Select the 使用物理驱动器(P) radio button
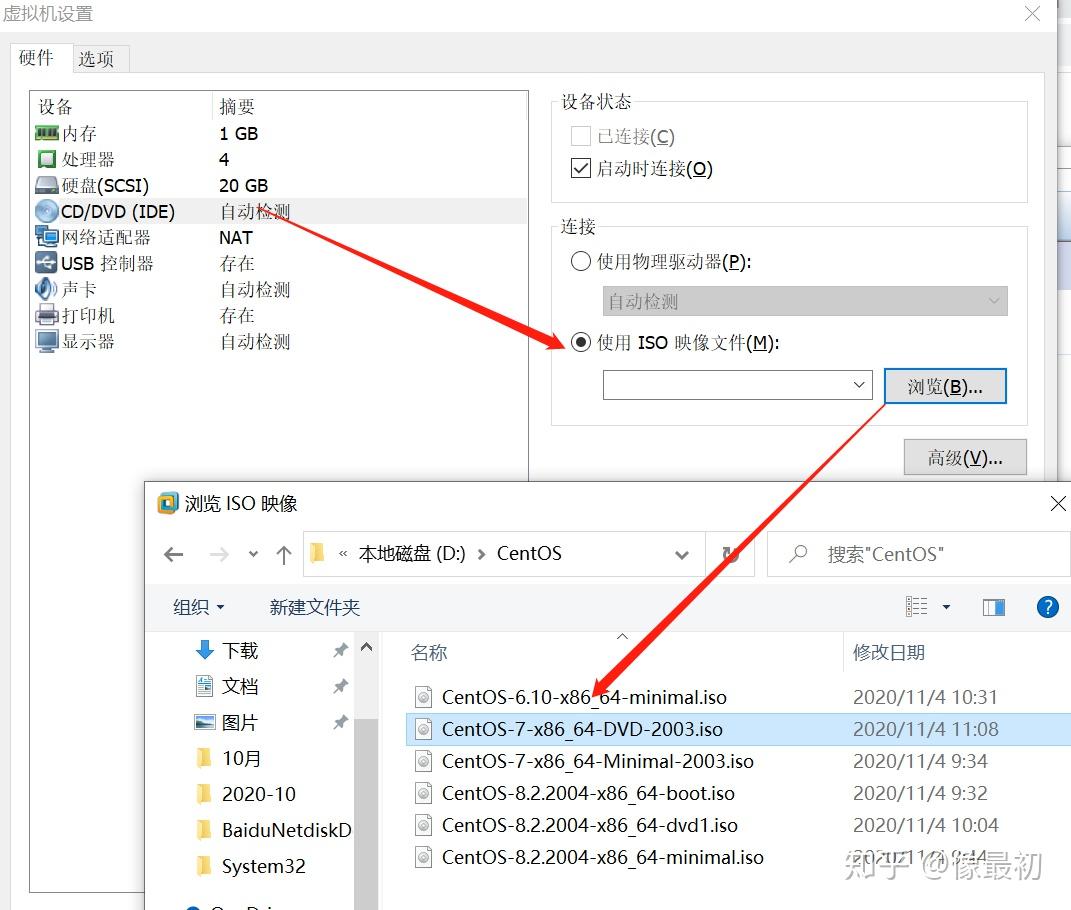The image size is (1071, 910). tap(580, 262)
